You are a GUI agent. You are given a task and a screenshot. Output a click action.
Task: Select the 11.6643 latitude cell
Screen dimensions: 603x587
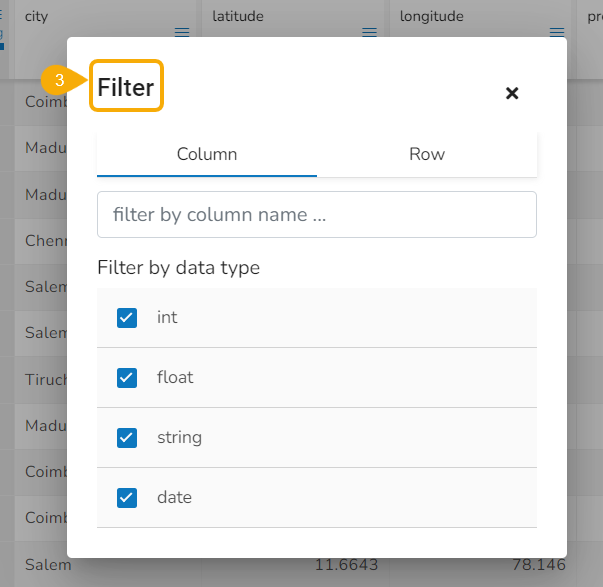click(346, 566)
